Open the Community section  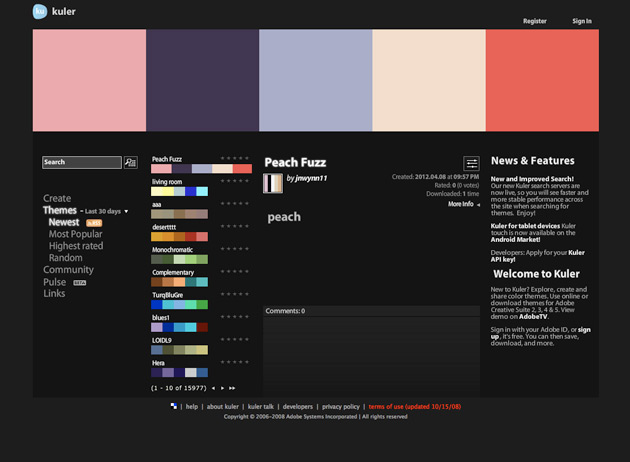pos(68,270)
